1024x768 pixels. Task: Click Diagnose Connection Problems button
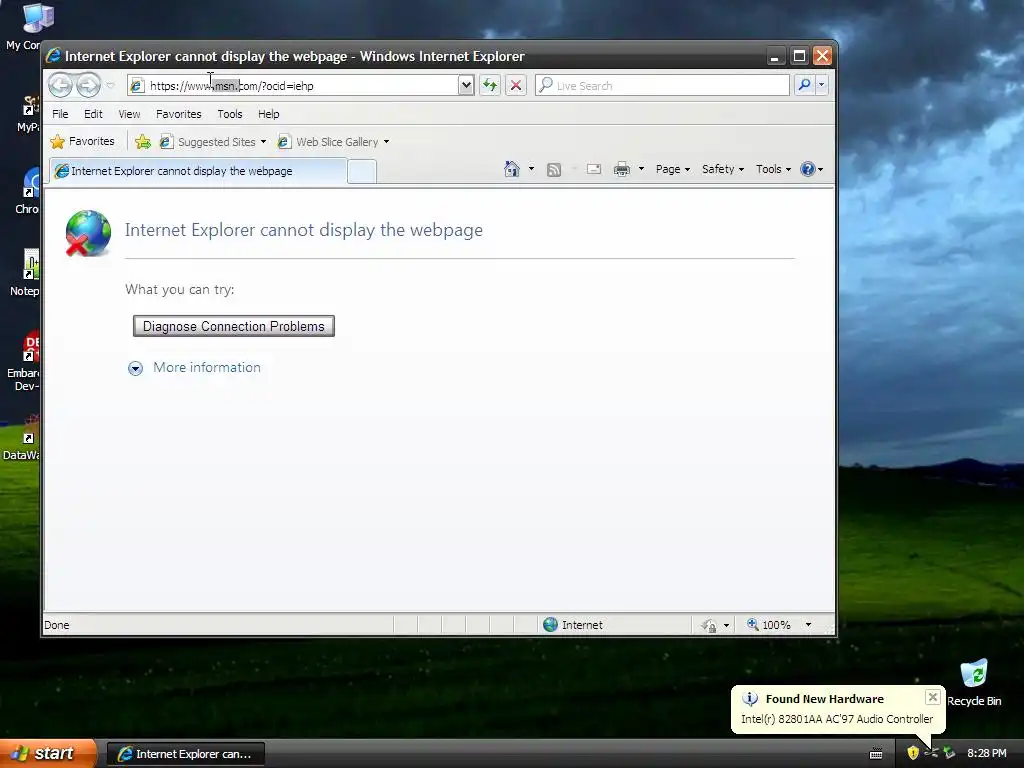coord(234,326)
